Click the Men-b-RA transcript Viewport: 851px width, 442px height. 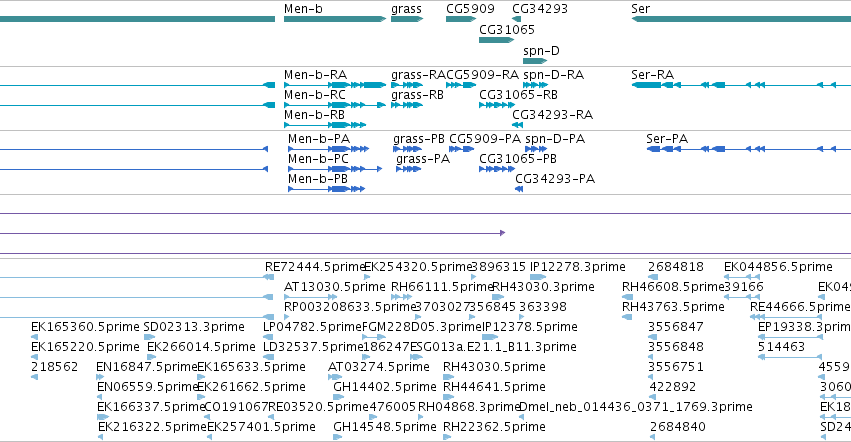tap(335, 85)
